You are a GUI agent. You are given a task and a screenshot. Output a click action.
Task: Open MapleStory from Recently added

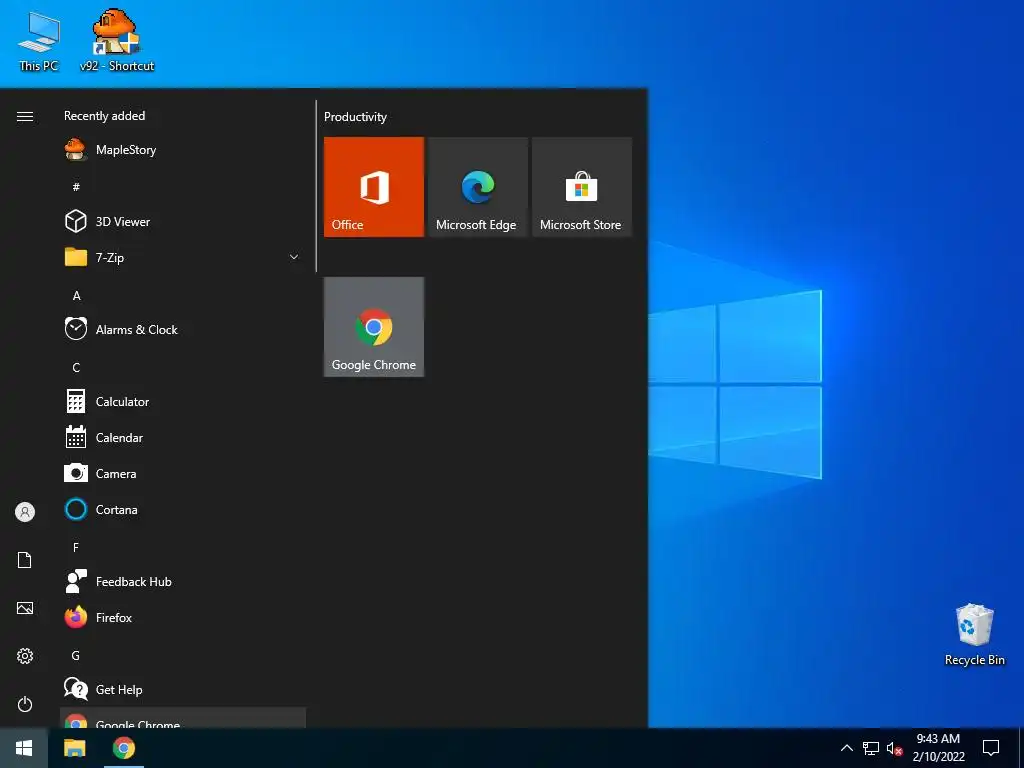coord(183,150)
